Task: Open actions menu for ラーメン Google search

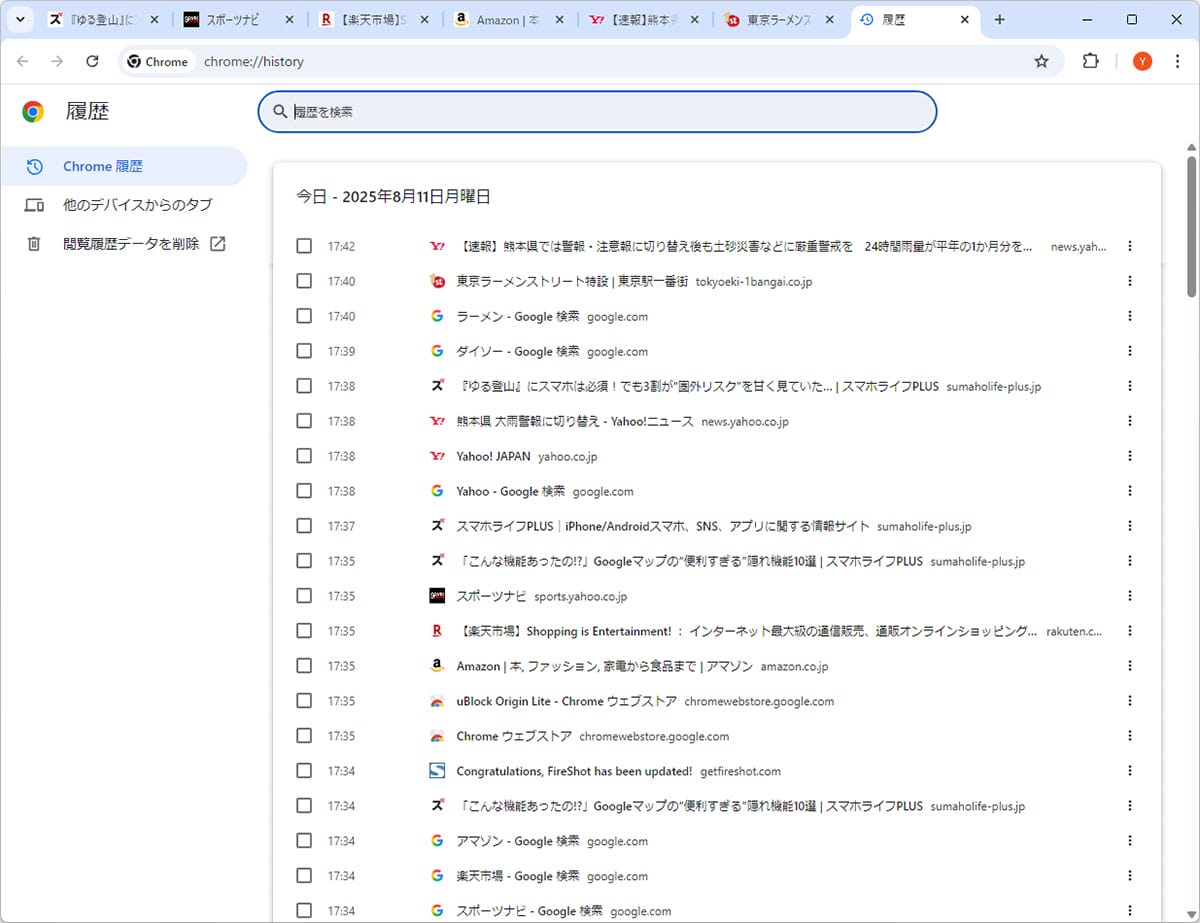Action: pyautogui.click(x=1130, y=316)
